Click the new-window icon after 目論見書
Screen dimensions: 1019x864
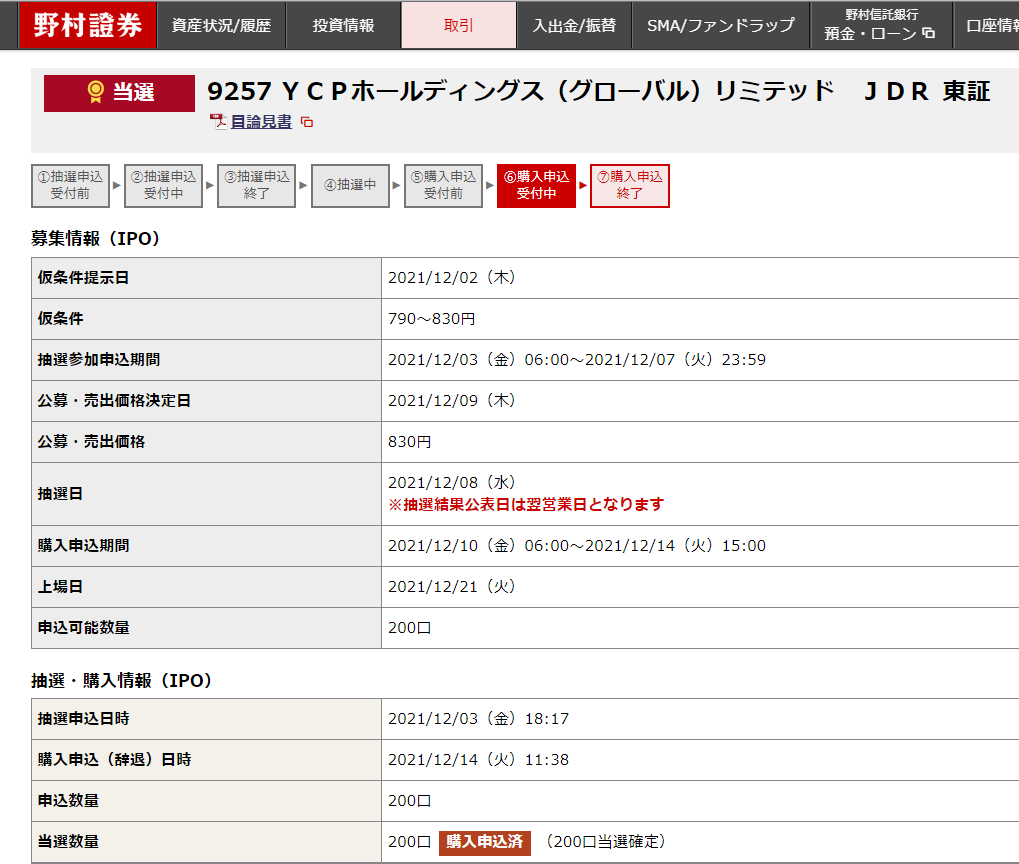click(307, 122)
